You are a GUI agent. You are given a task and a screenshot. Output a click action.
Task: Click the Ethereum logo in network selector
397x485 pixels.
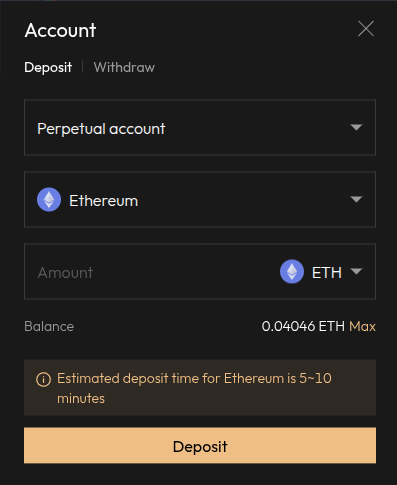(x=49, y=200)
